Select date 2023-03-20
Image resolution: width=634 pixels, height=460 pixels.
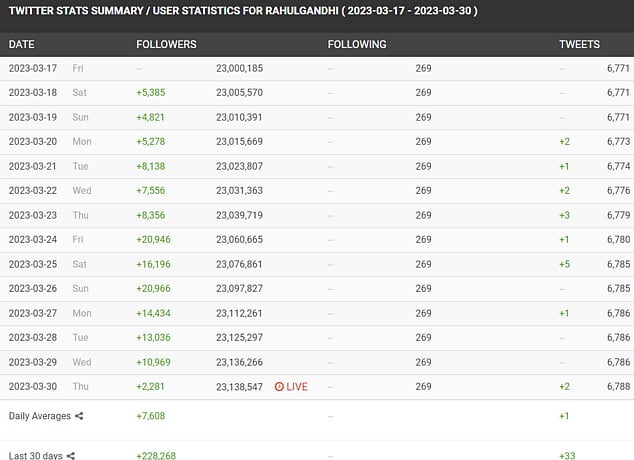click(x=33, y=141)
